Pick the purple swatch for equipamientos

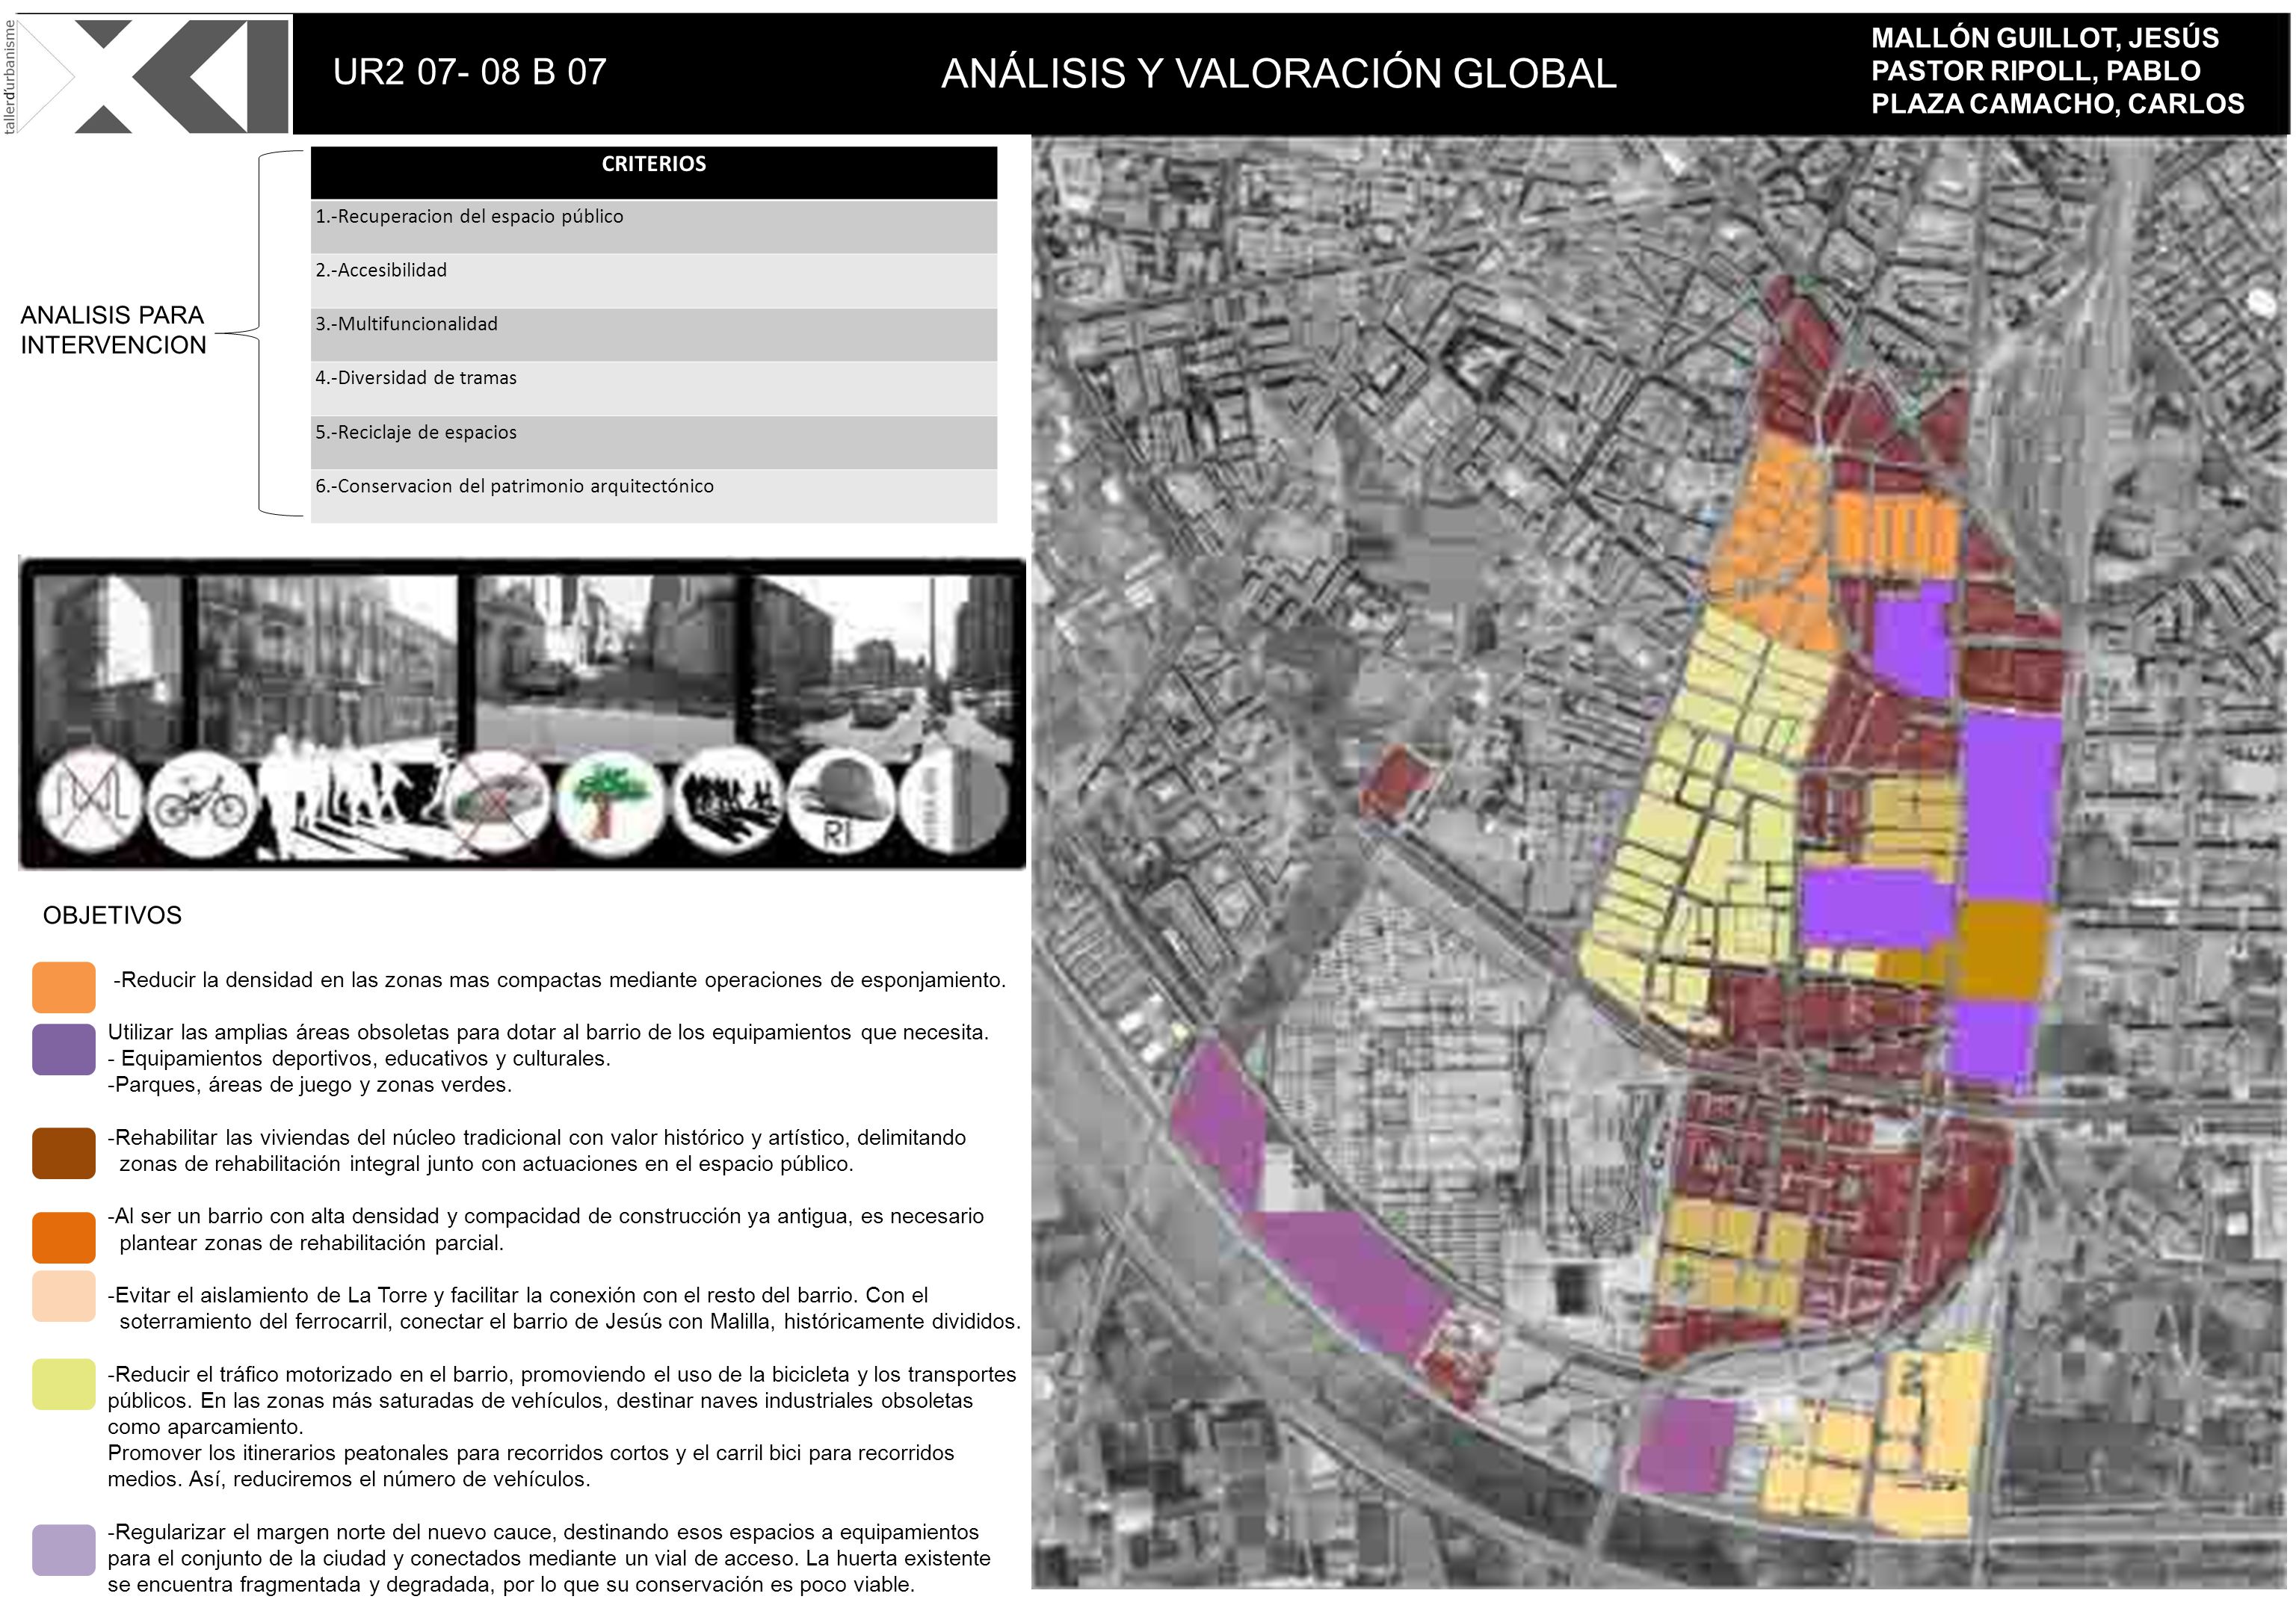pyautogui.click(x=64, y=1049)
